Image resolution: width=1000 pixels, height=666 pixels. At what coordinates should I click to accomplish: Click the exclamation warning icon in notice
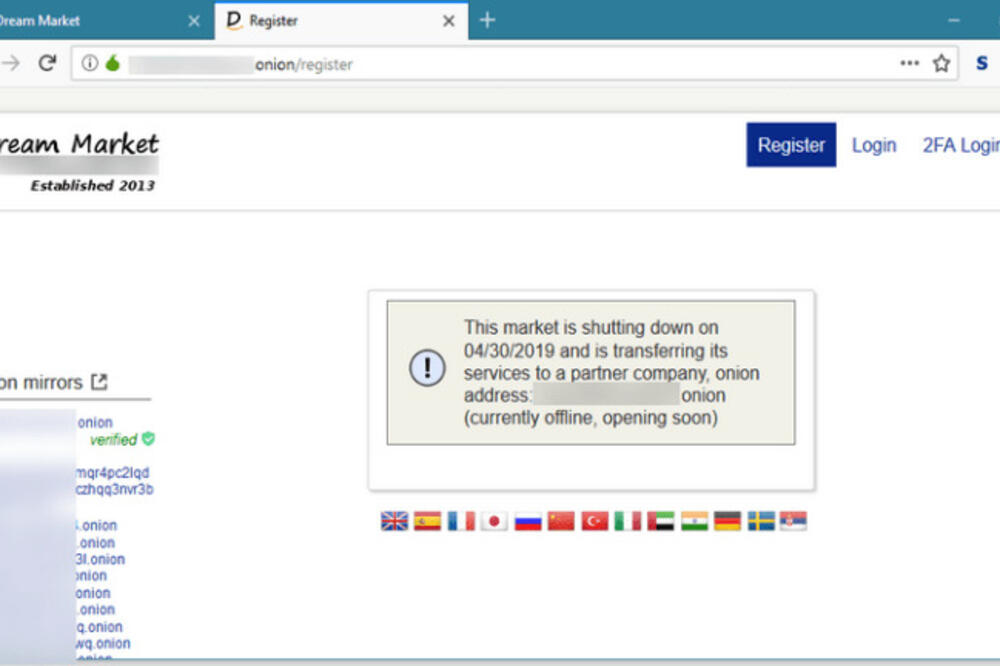point(427,368)
